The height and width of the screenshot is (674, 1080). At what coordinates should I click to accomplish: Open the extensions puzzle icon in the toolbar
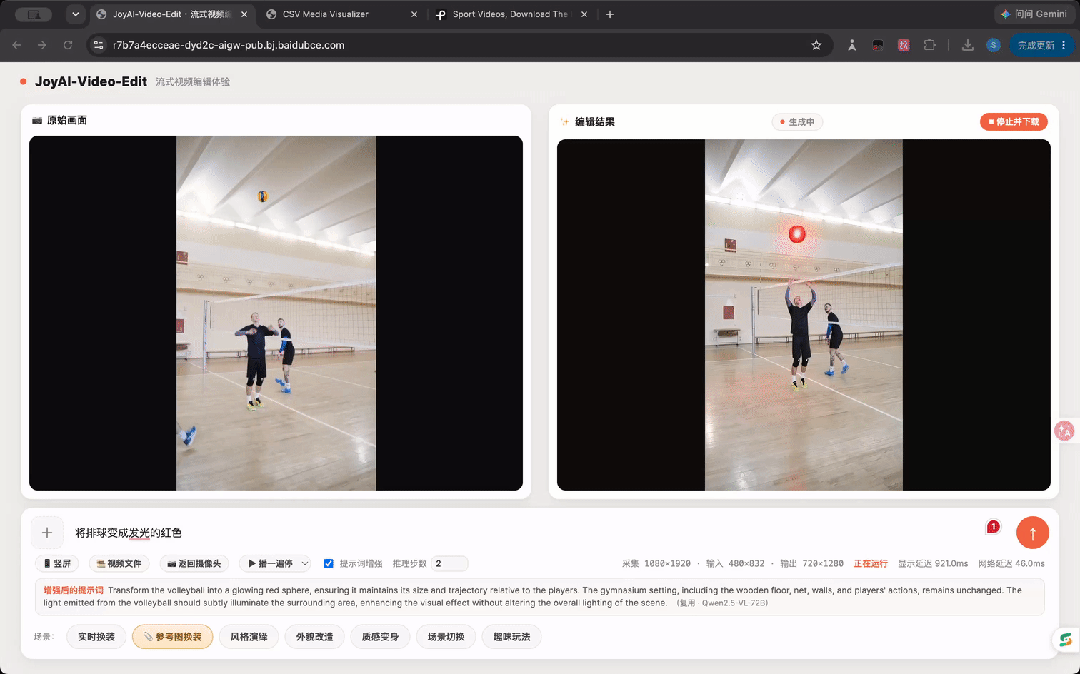pyautogui.click(x=929, y=45)
